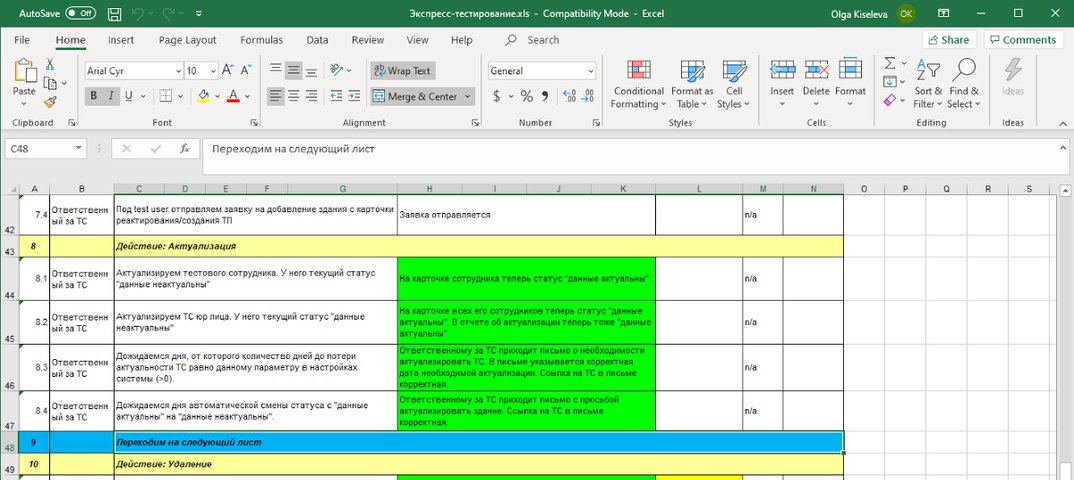Switch to the Review tab

coord(368,40)
